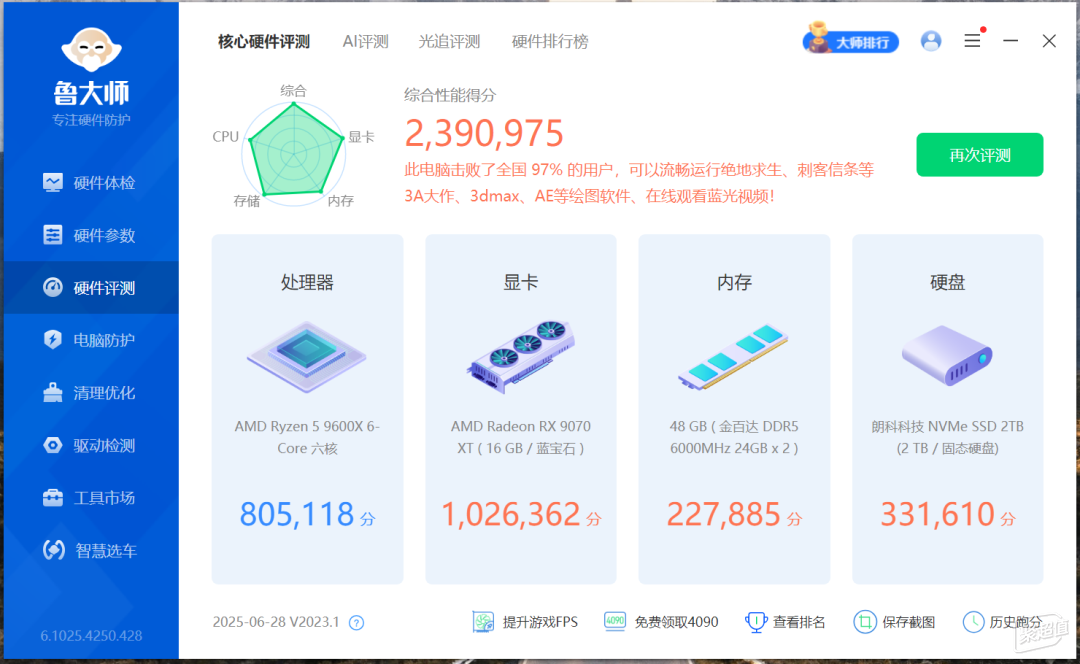Click the 保存截图 link
Viewport: 1080px width, 664px height.
[894, 622]
